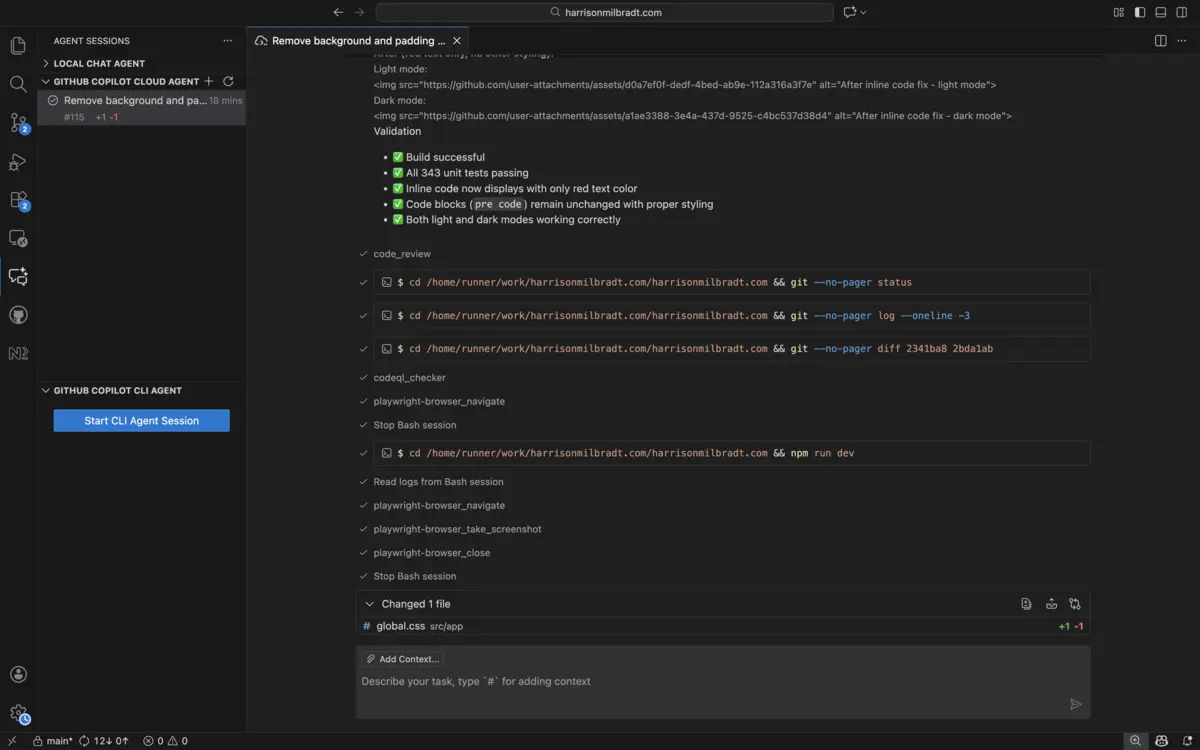Click the main* branch indicator in status bar
The height and width of the screenshot is (750, 1200).
click(52, 740)
